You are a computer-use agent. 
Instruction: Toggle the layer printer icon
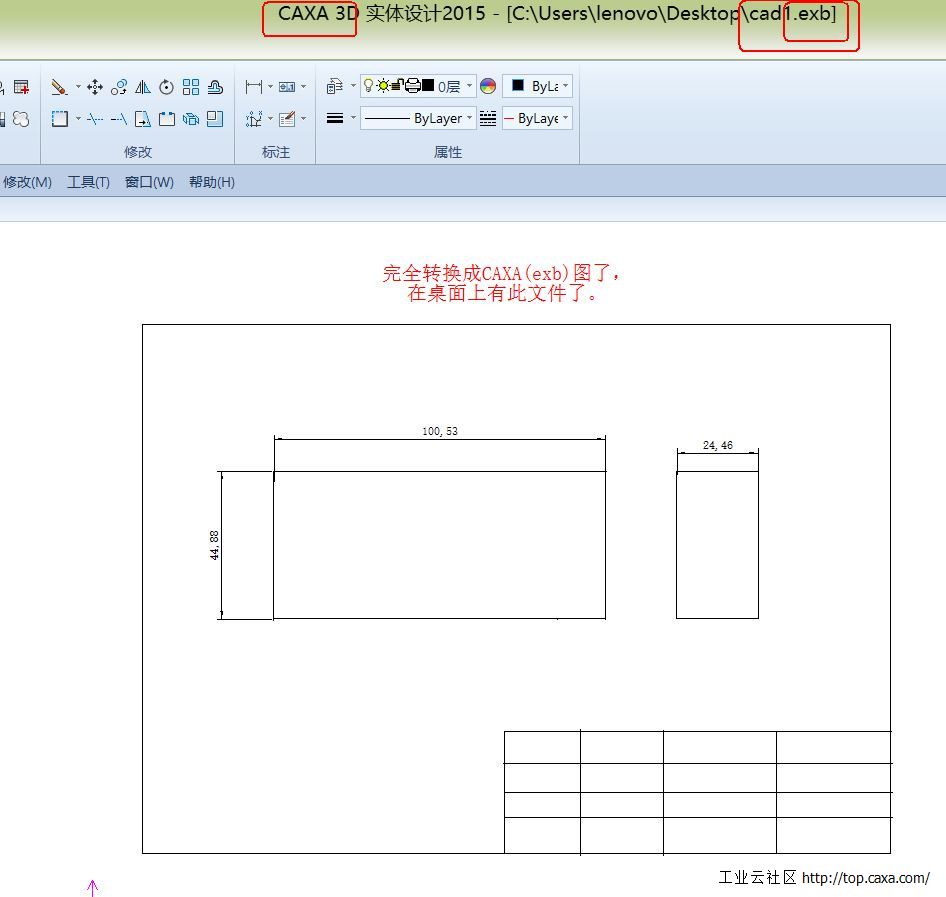point(413,86)
